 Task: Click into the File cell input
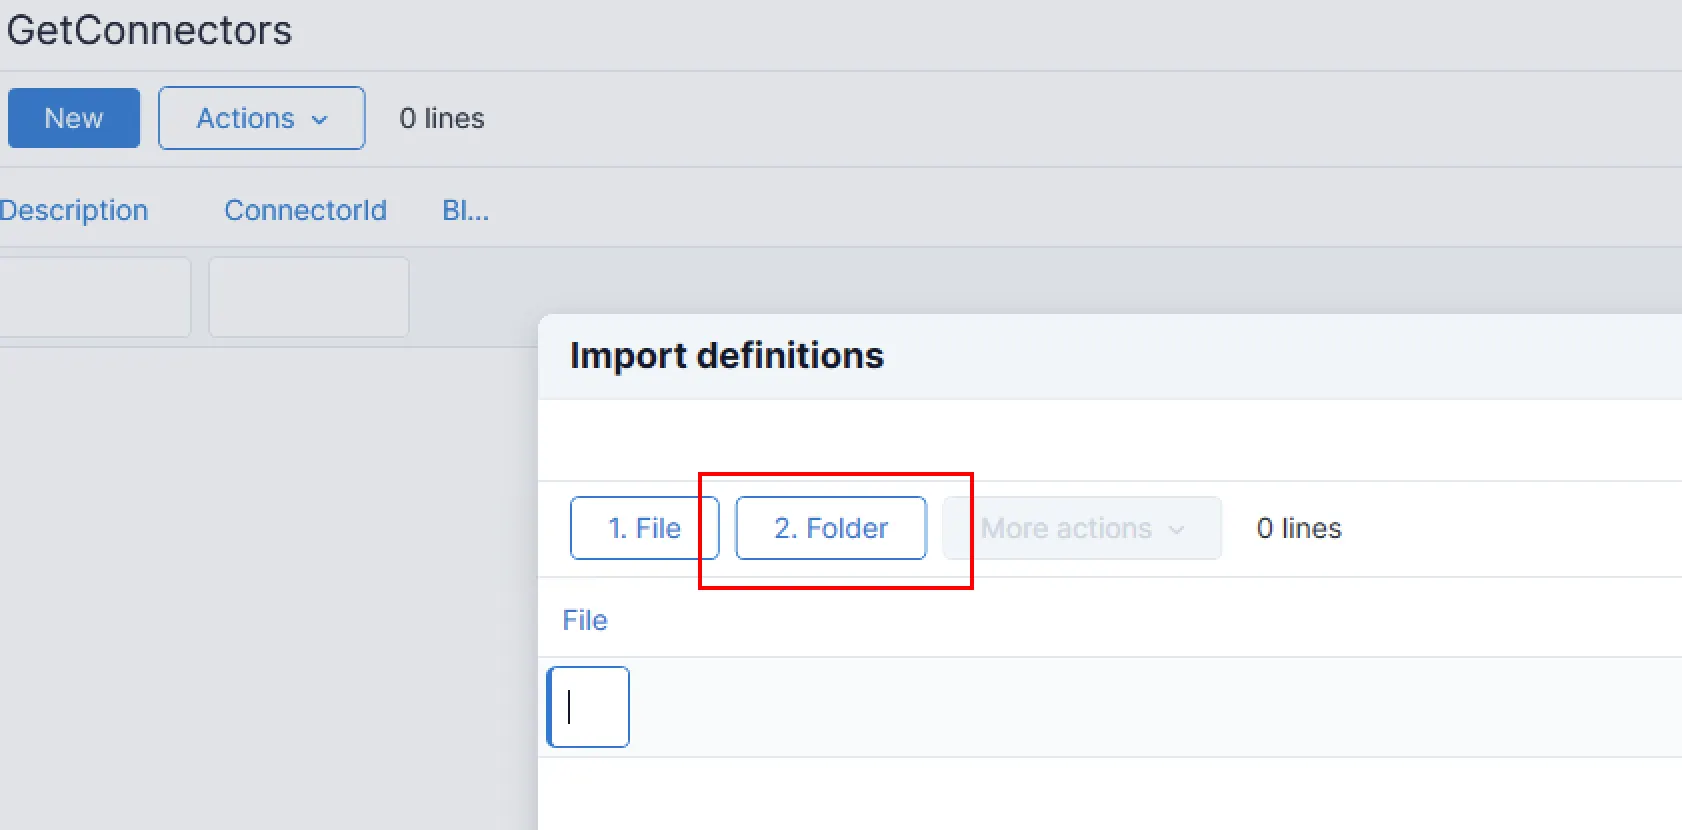589,707
